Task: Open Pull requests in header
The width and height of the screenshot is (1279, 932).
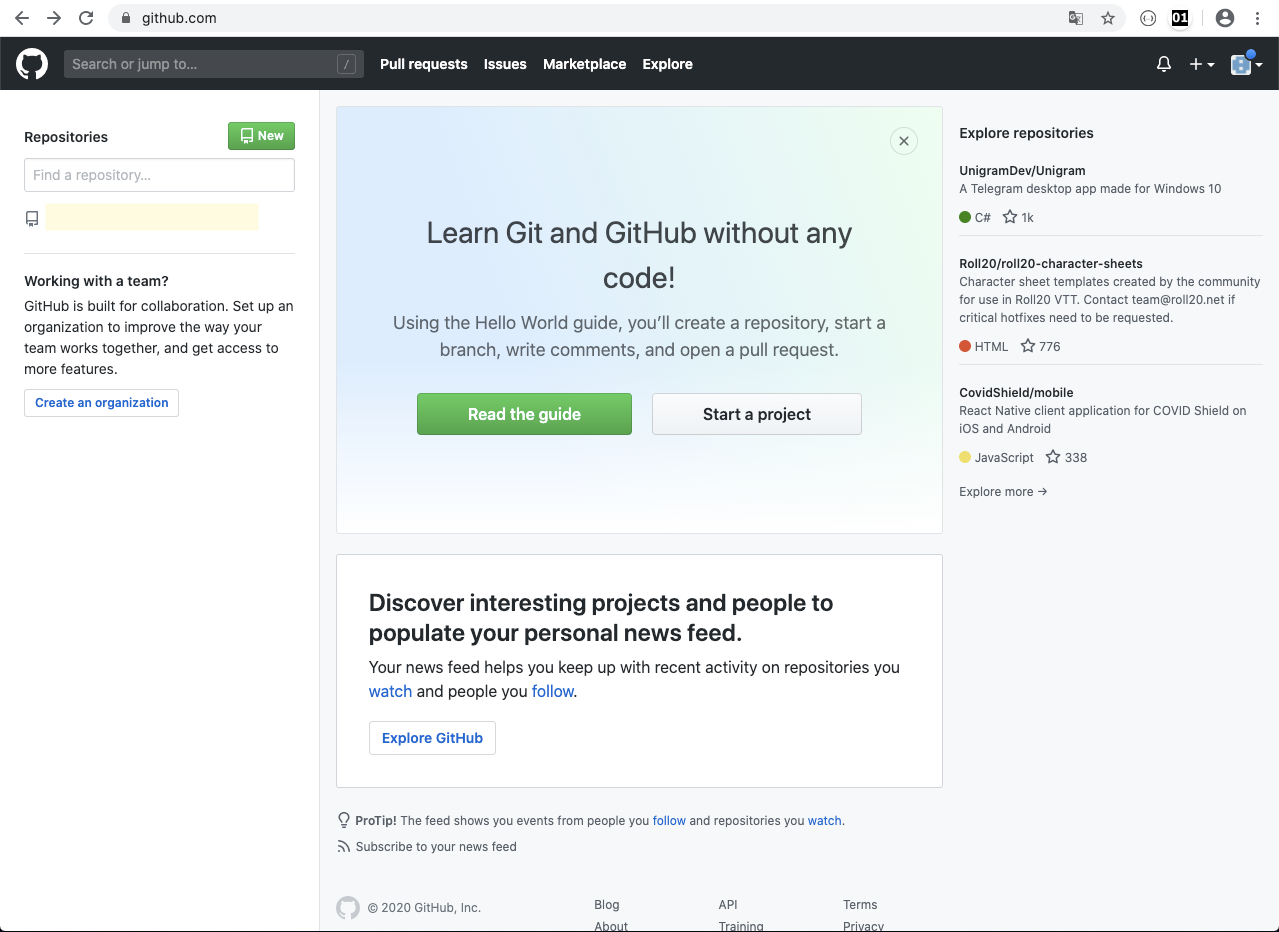Action: (424, 64)
